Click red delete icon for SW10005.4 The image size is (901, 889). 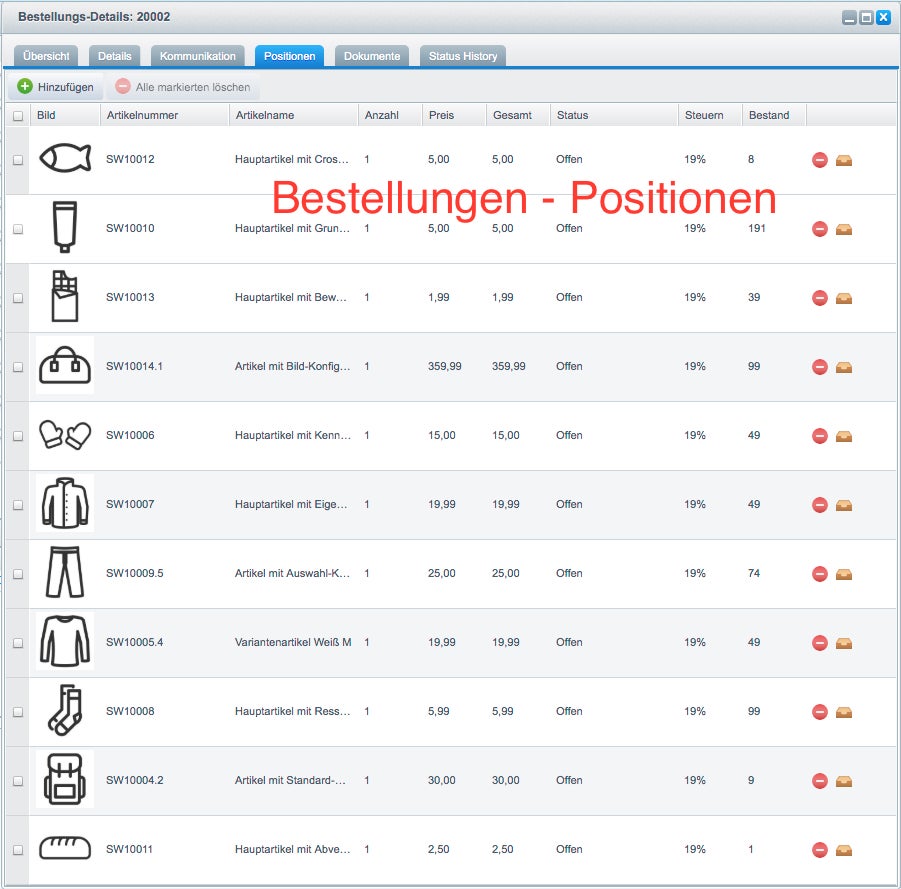click(819, 642)
